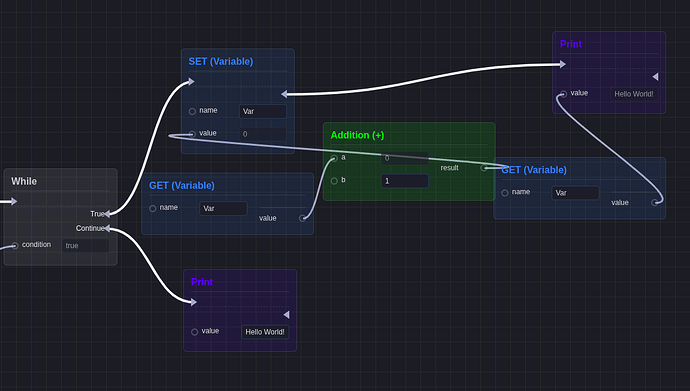The width and height of the screenshot is (690, 391).
Task: Click the b field showing 1 in Addition
Action: [405, 181]
